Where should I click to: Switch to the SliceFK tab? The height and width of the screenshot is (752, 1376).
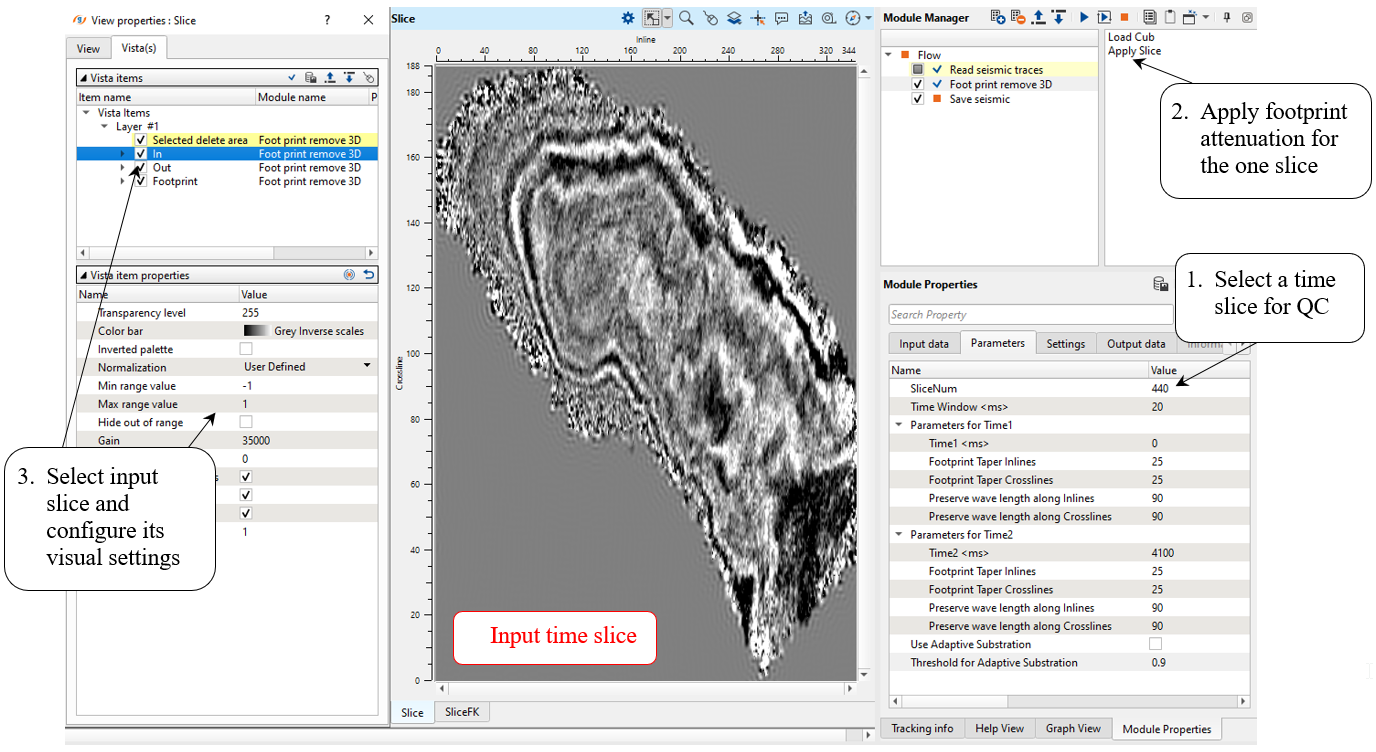462,713
